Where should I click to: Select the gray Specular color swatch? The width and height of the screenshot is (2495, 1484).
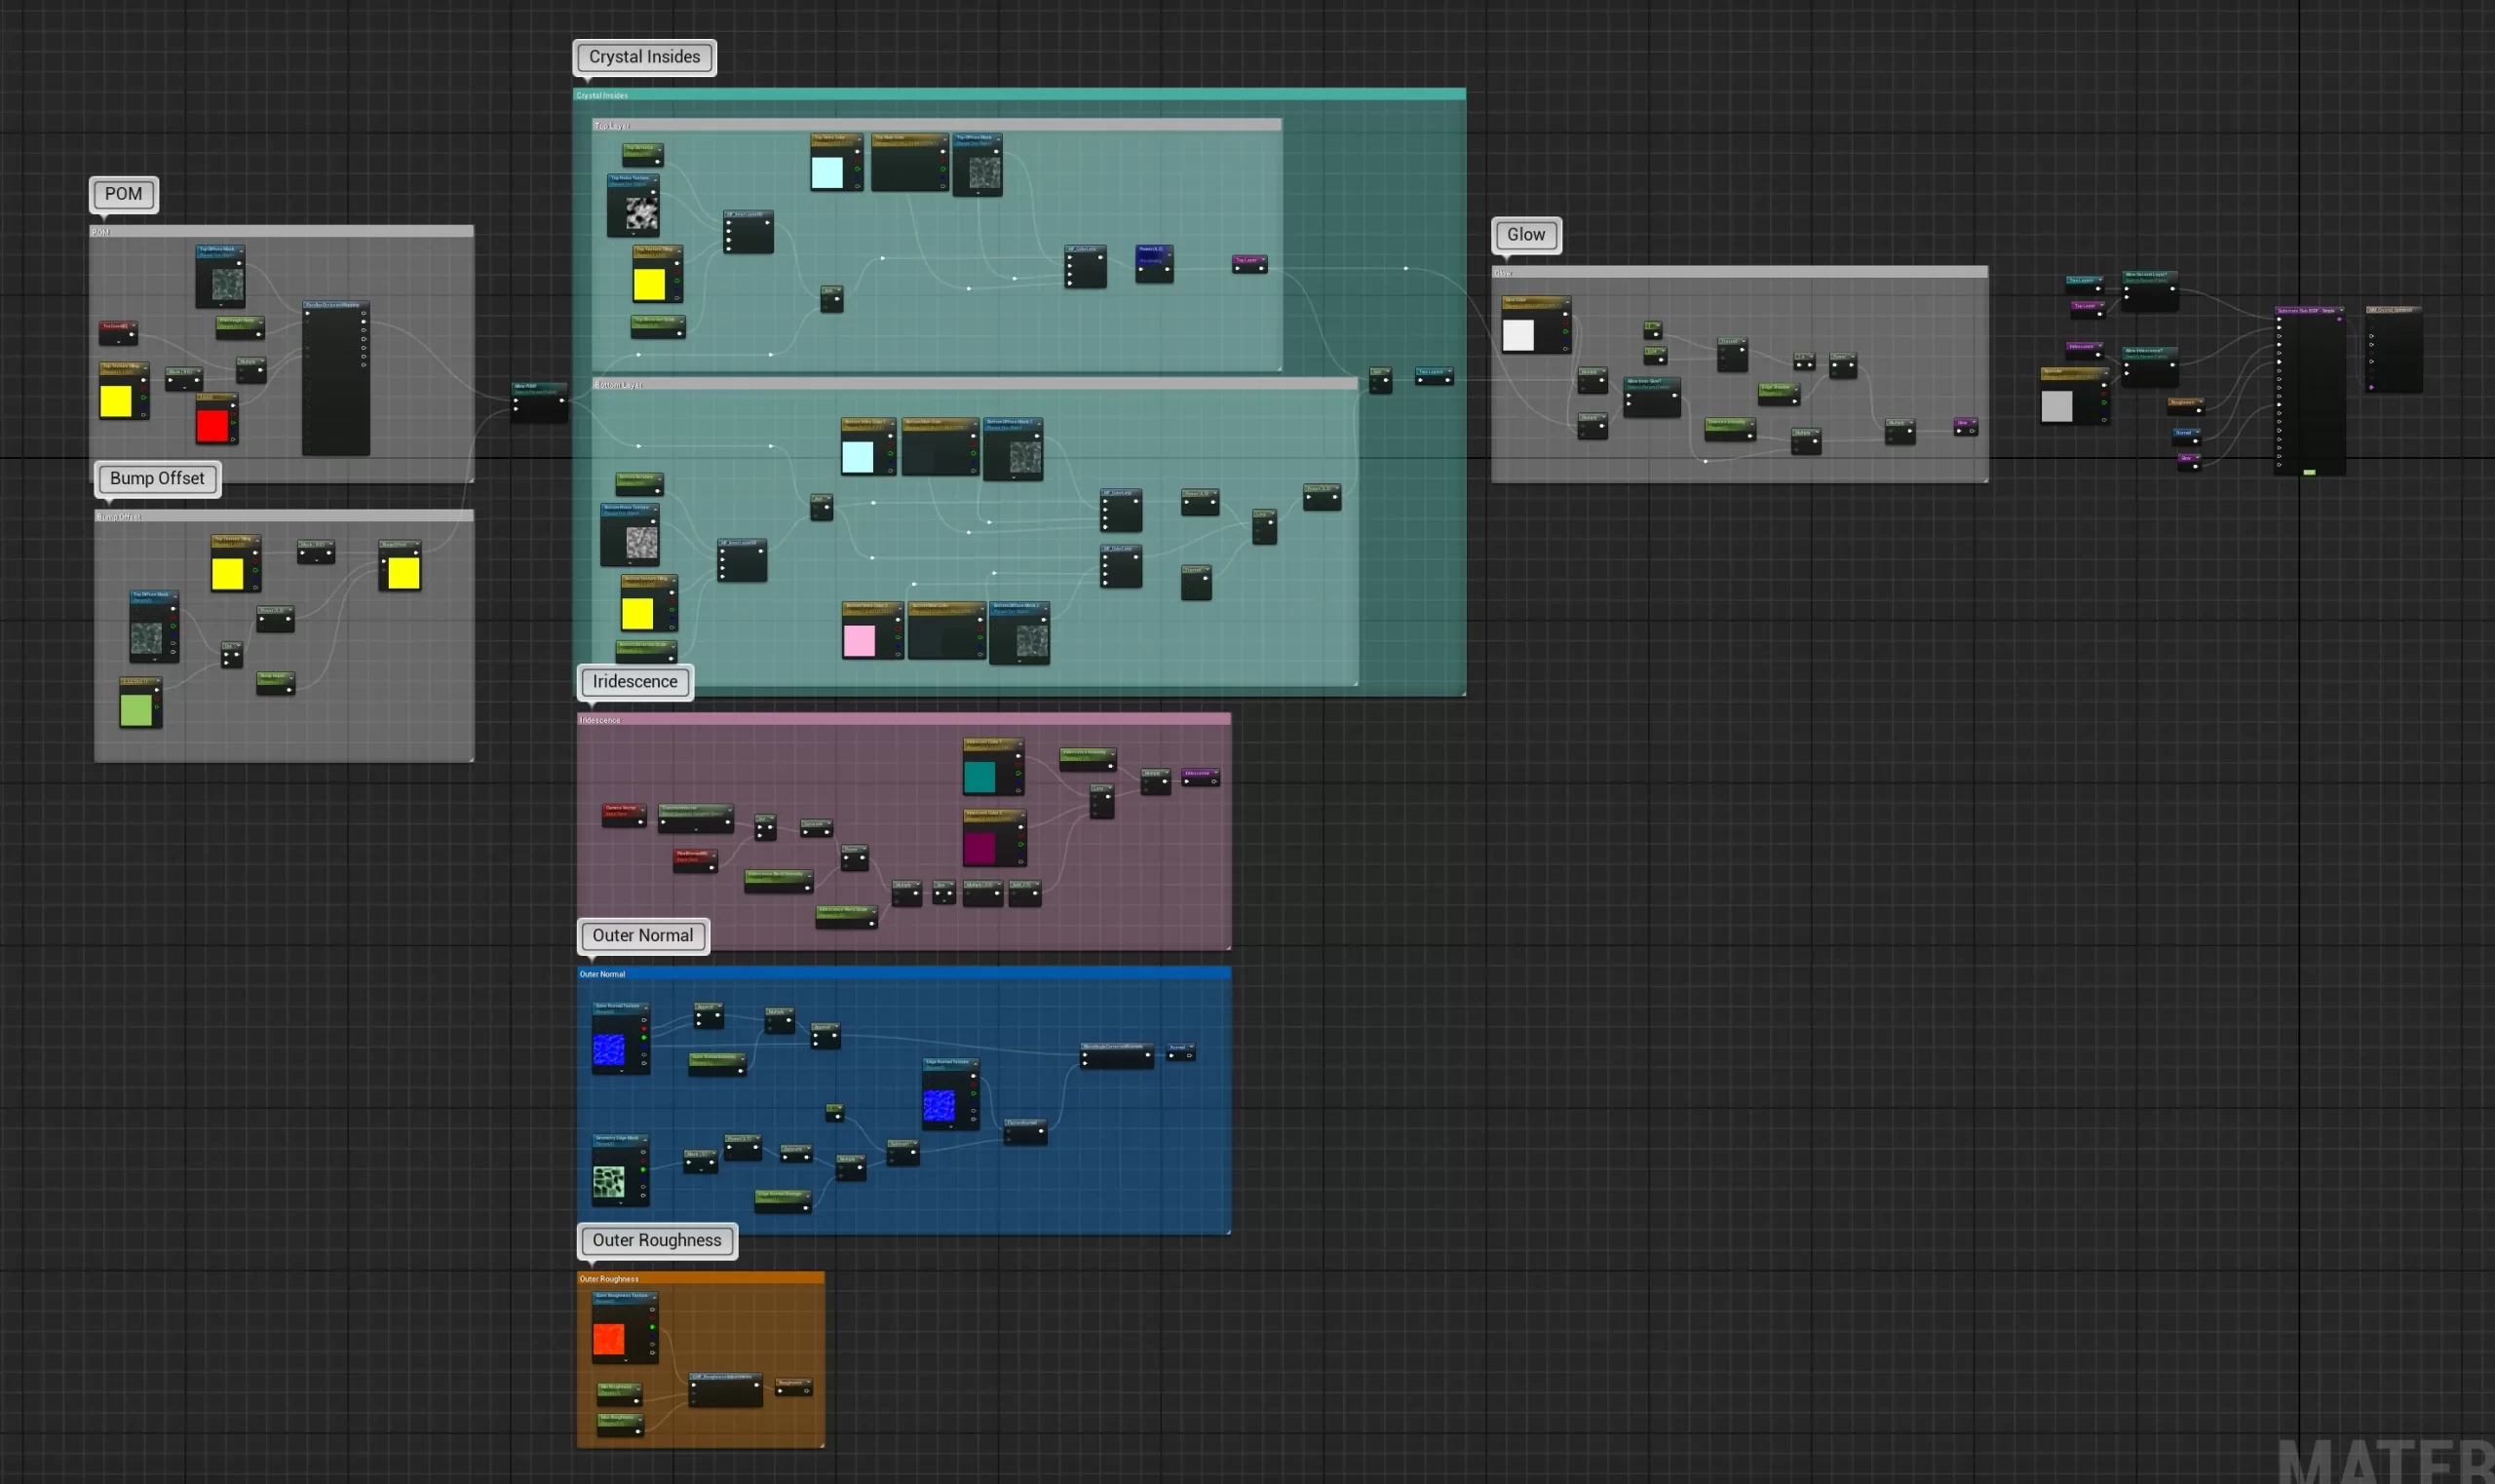click(x=2057, y=406)
